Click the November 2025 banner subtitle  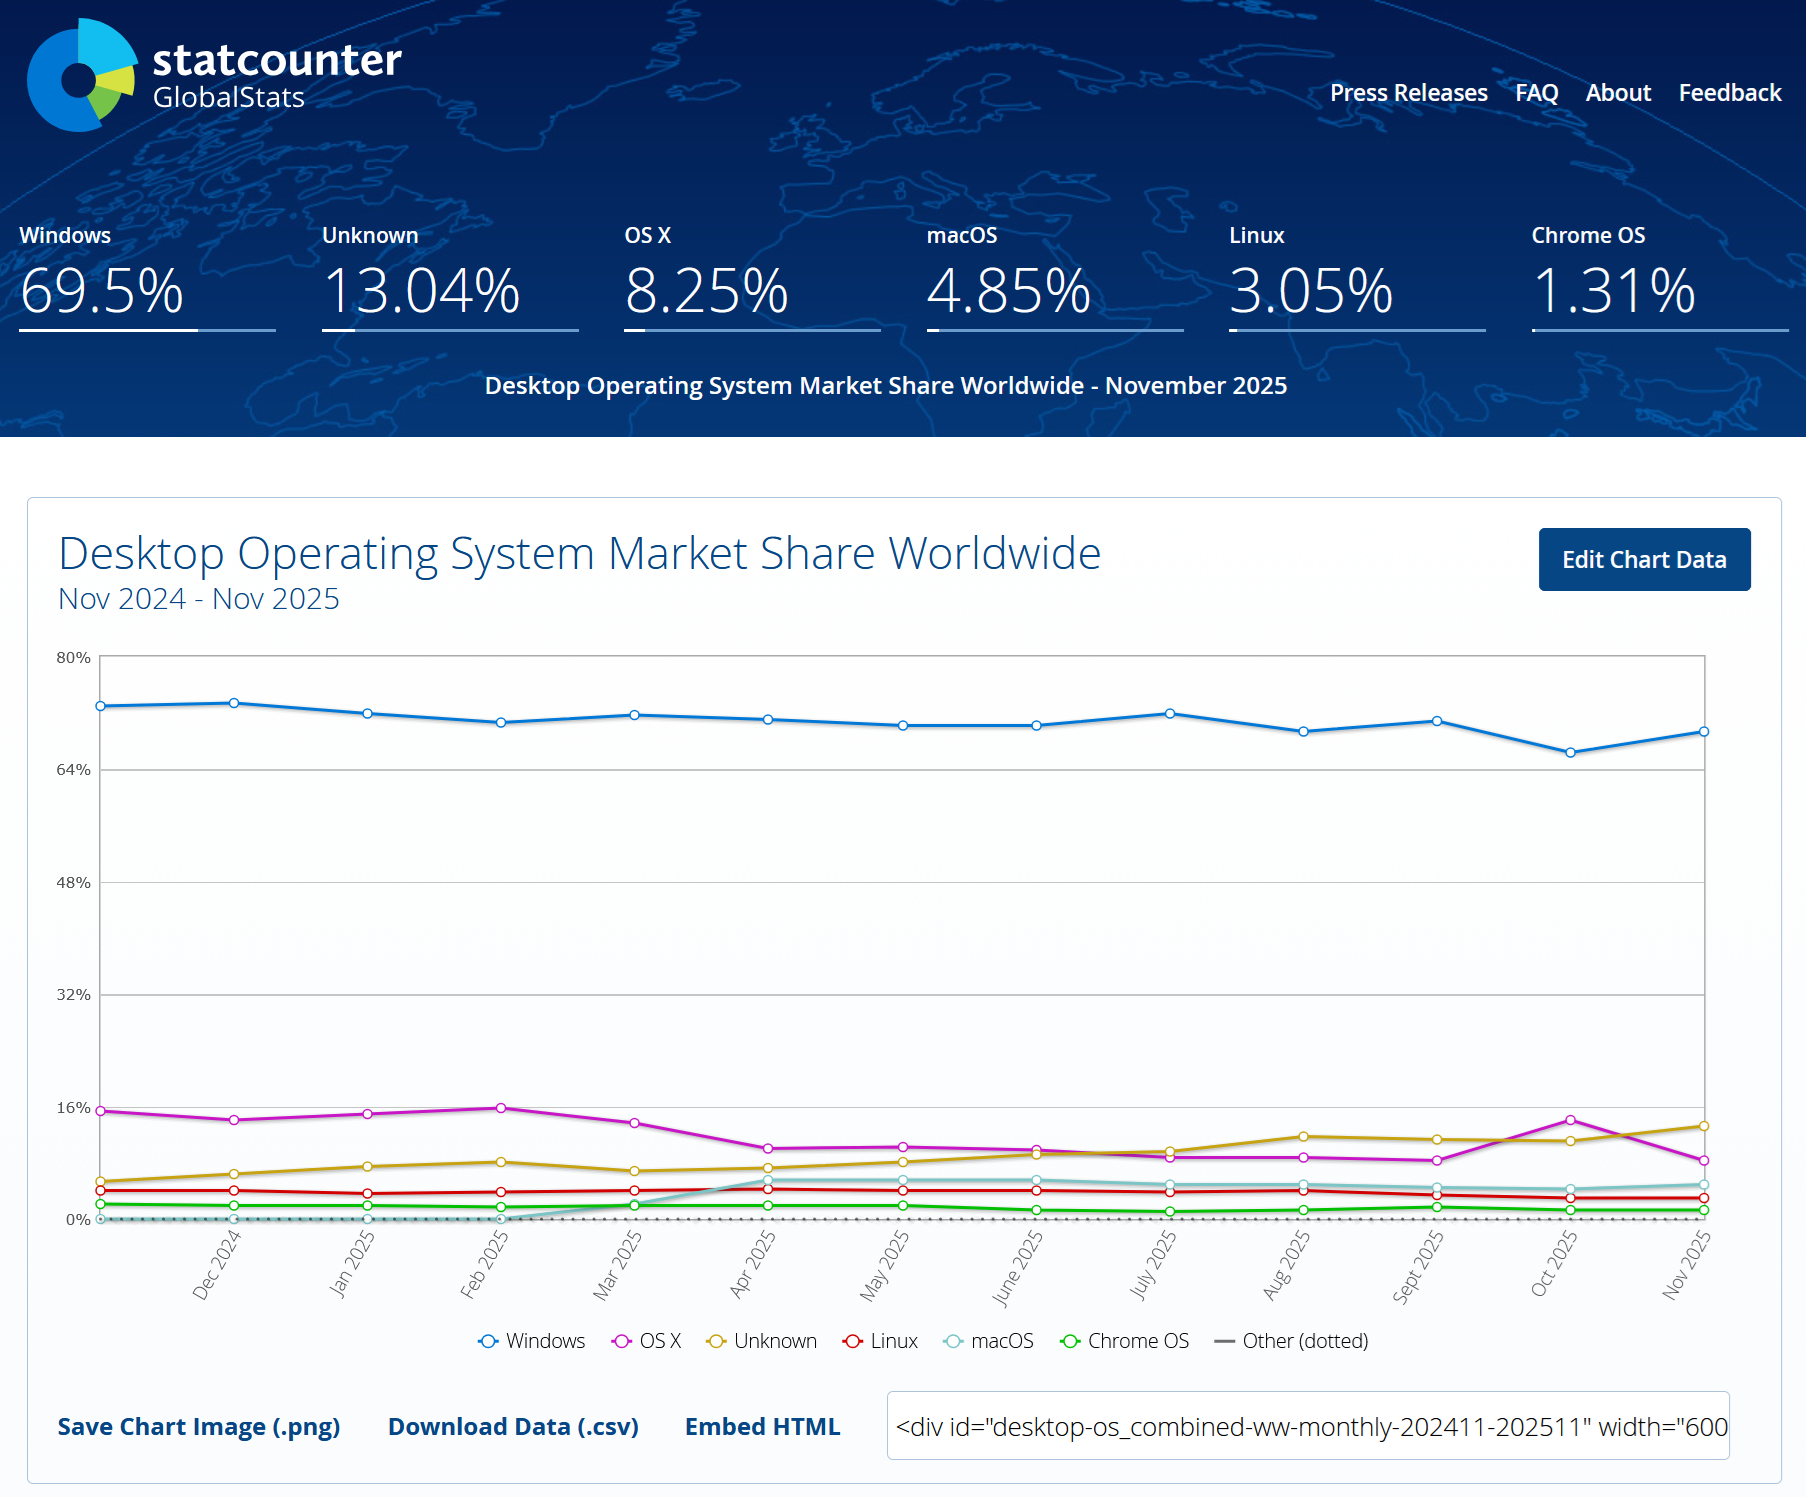[x=886, y=386]
